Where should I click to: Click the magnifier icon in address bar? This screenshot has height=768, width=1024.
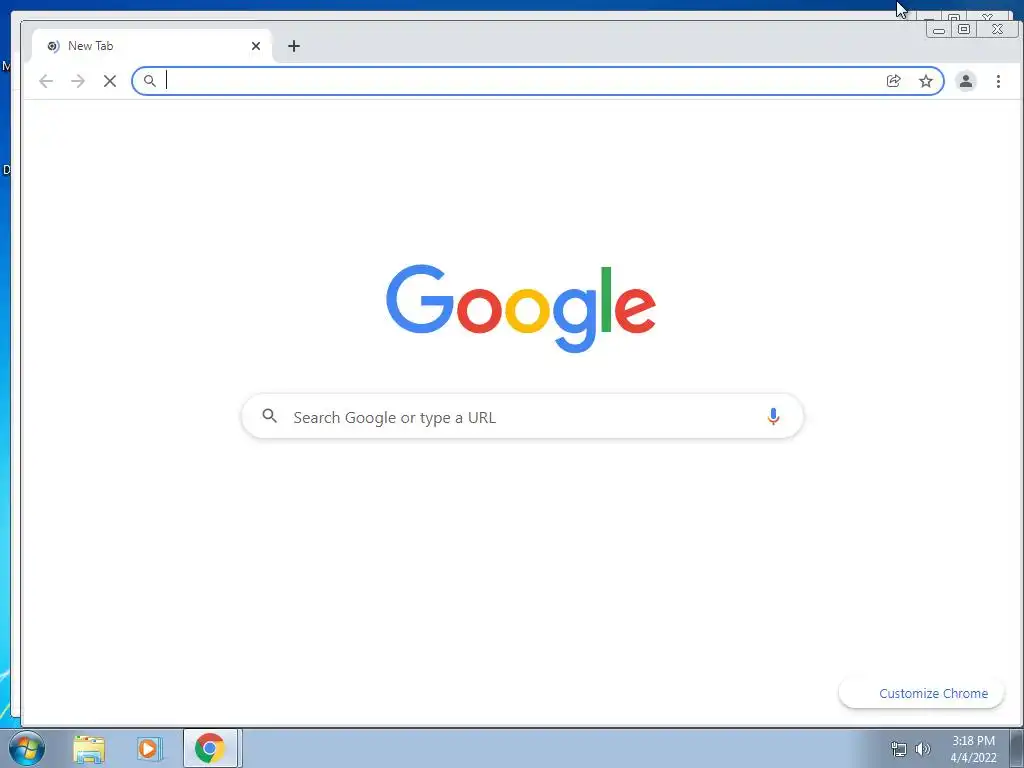tap(150, 81)
